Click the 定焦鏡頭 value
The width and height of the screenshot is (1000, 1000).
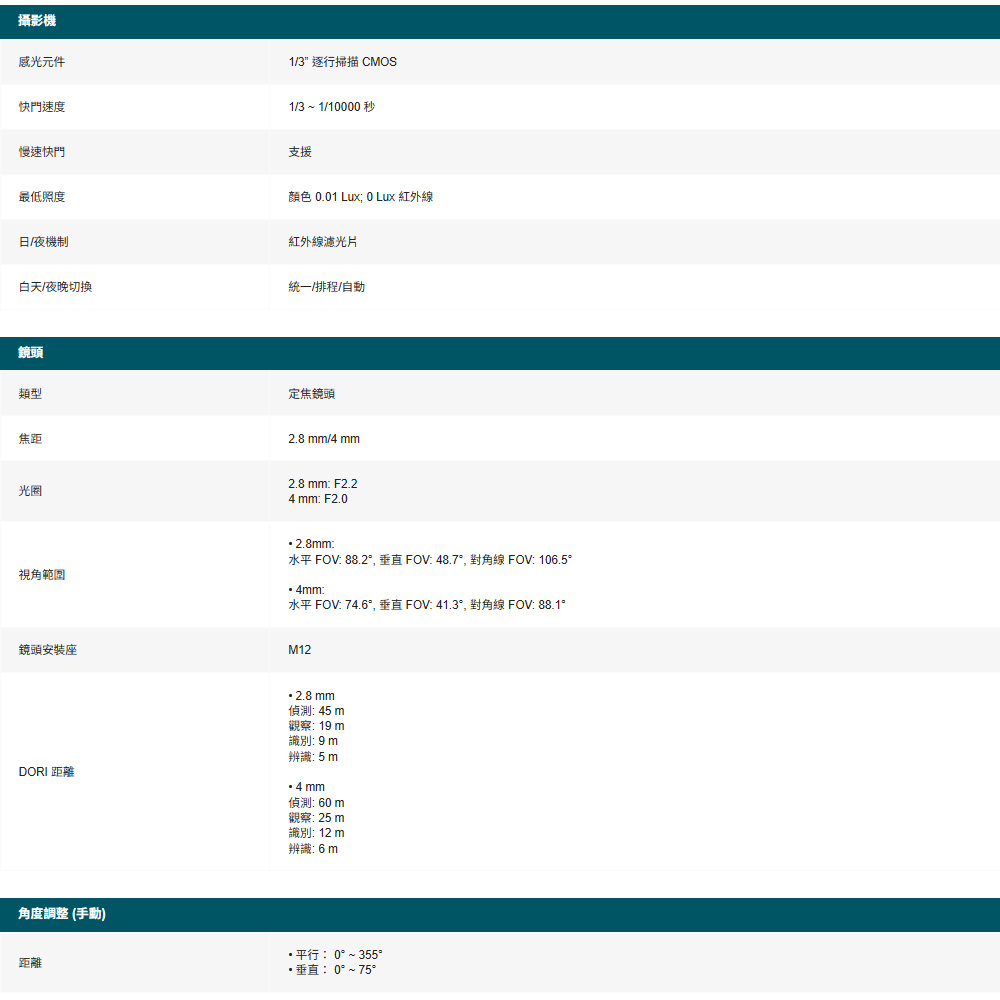(x=311, y=394)
